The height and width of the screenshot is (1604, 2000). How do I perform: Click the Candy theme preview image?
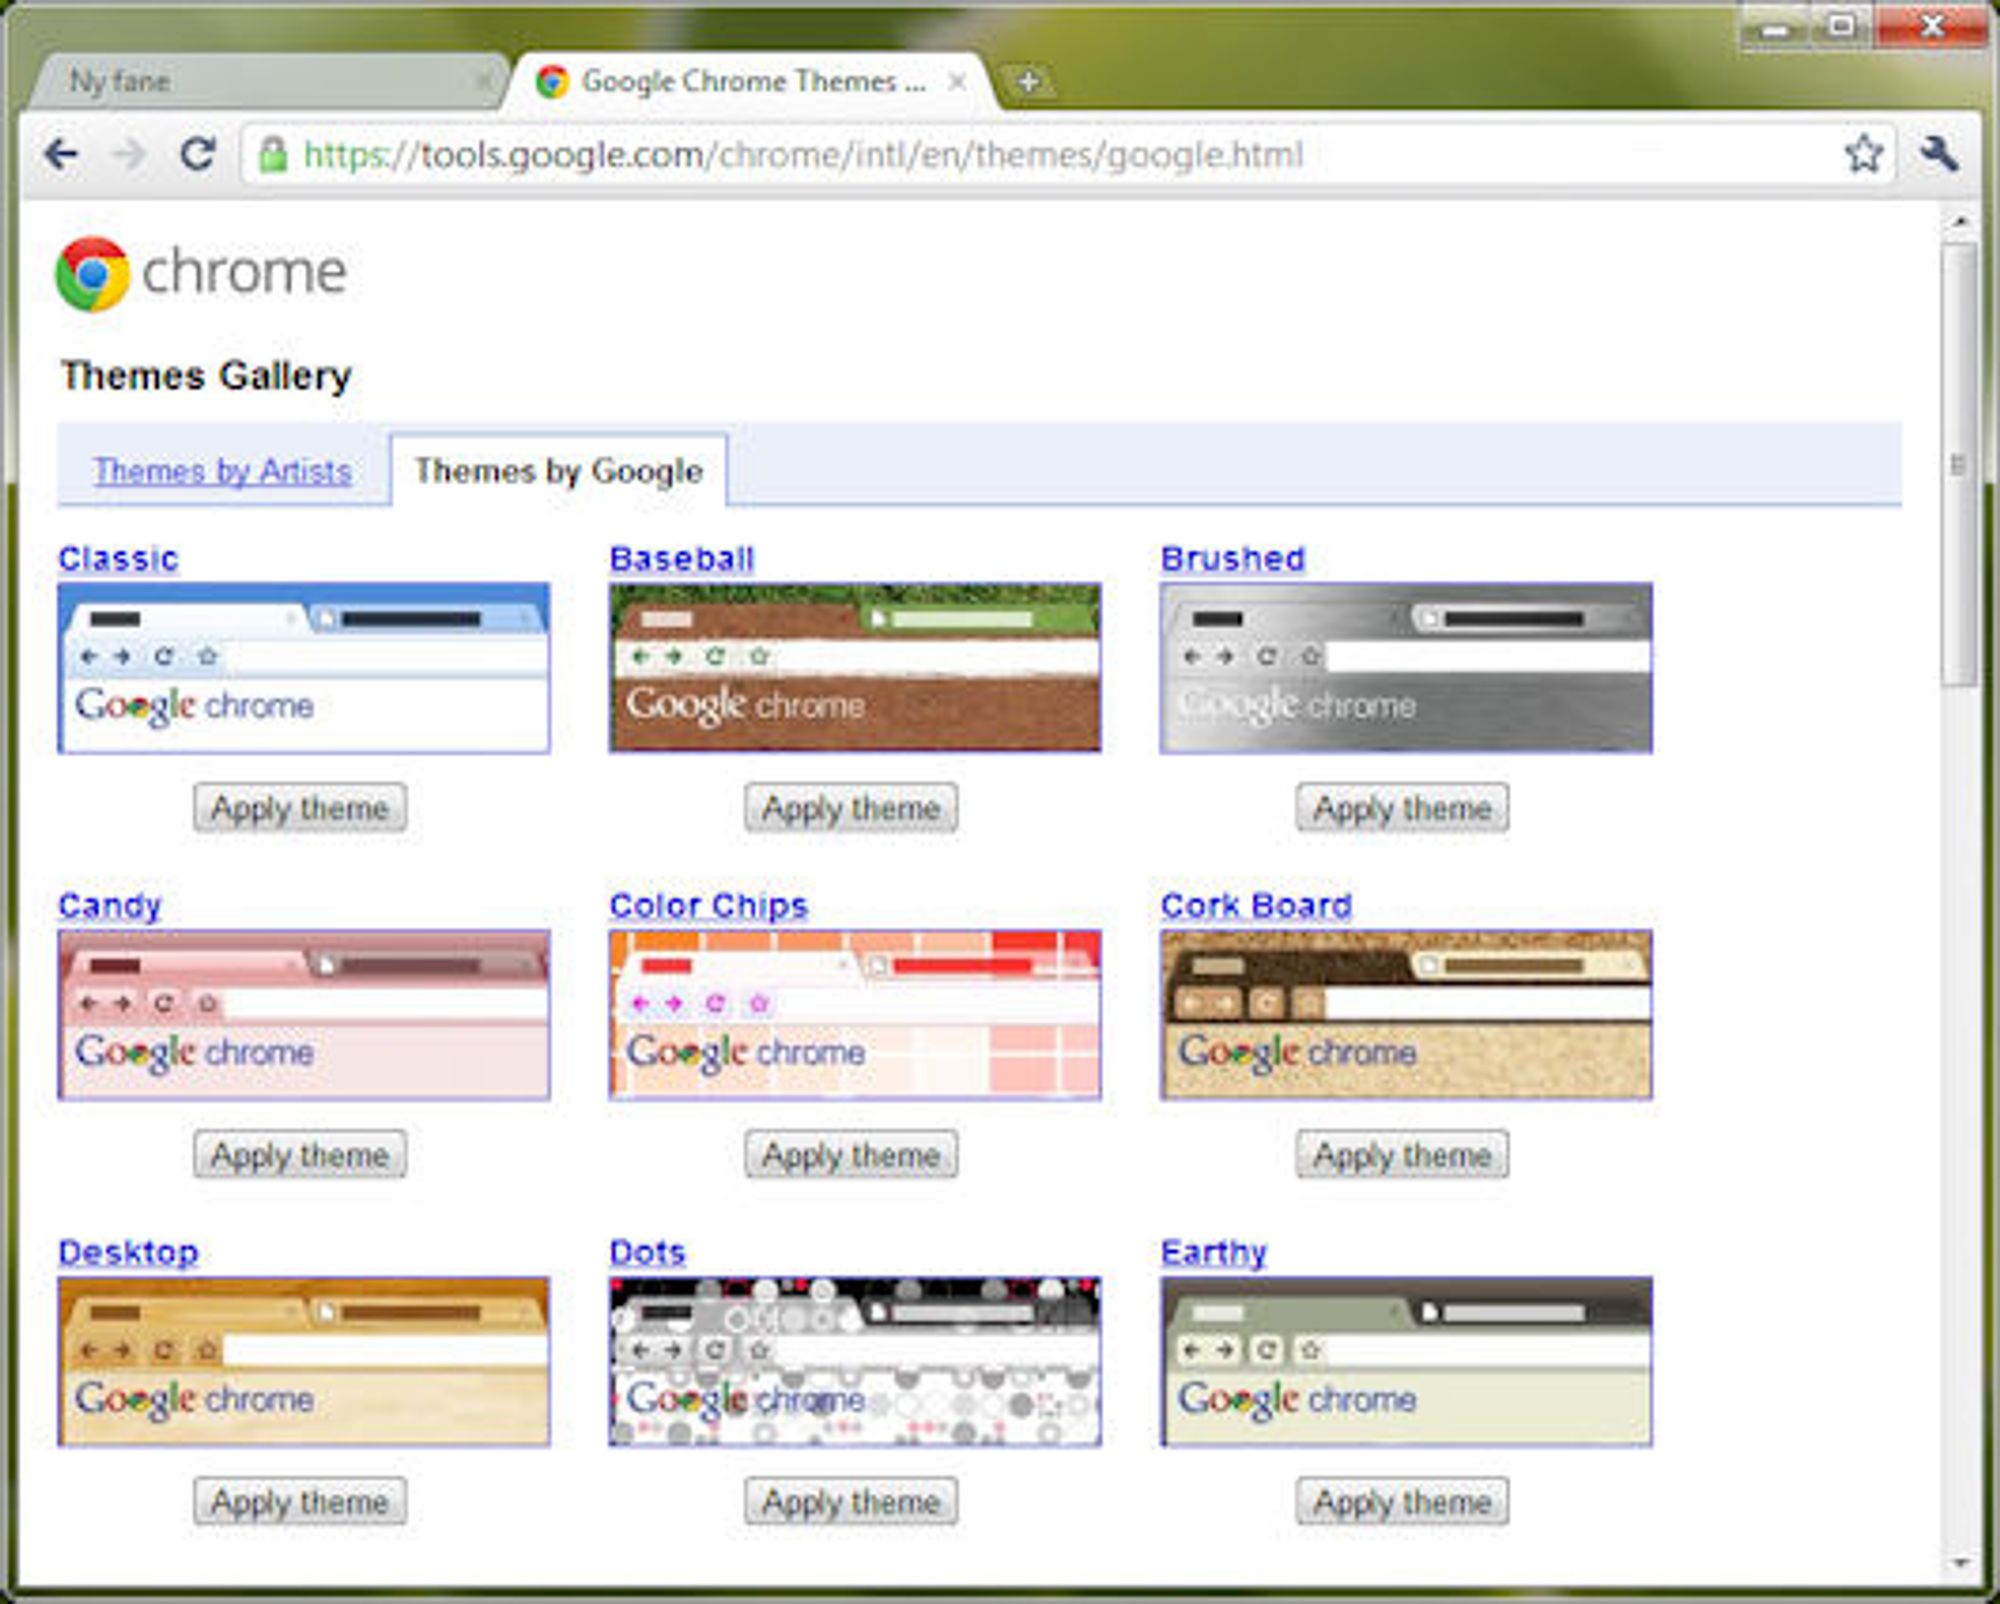[x=304, y=1015]
